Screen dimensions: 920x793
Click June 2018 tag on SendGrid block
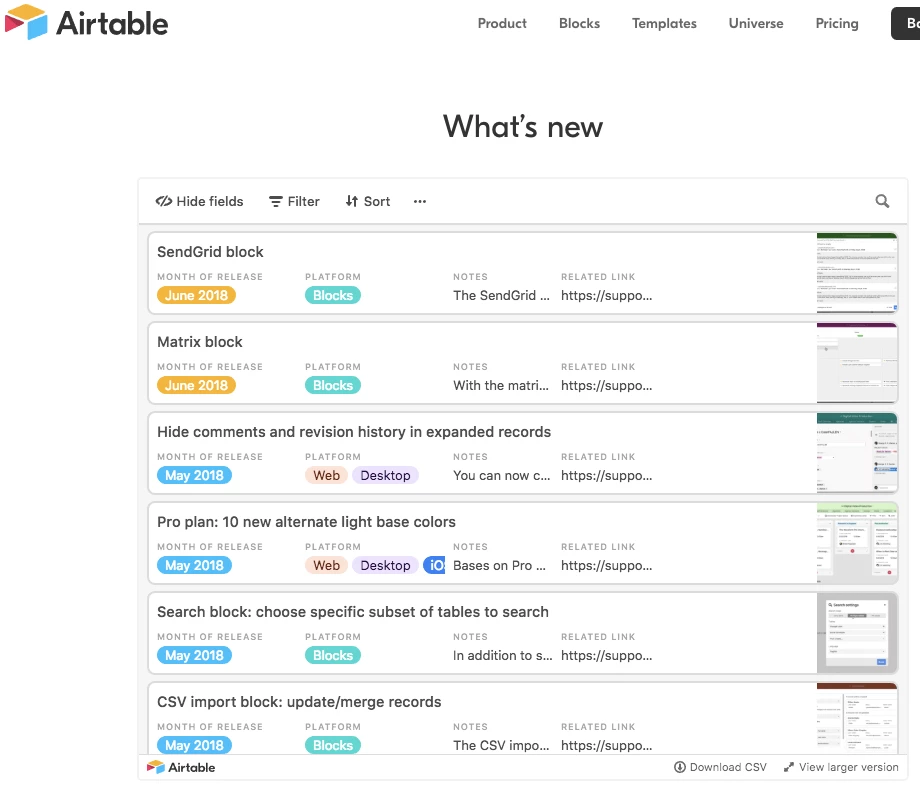click(196, 295)
